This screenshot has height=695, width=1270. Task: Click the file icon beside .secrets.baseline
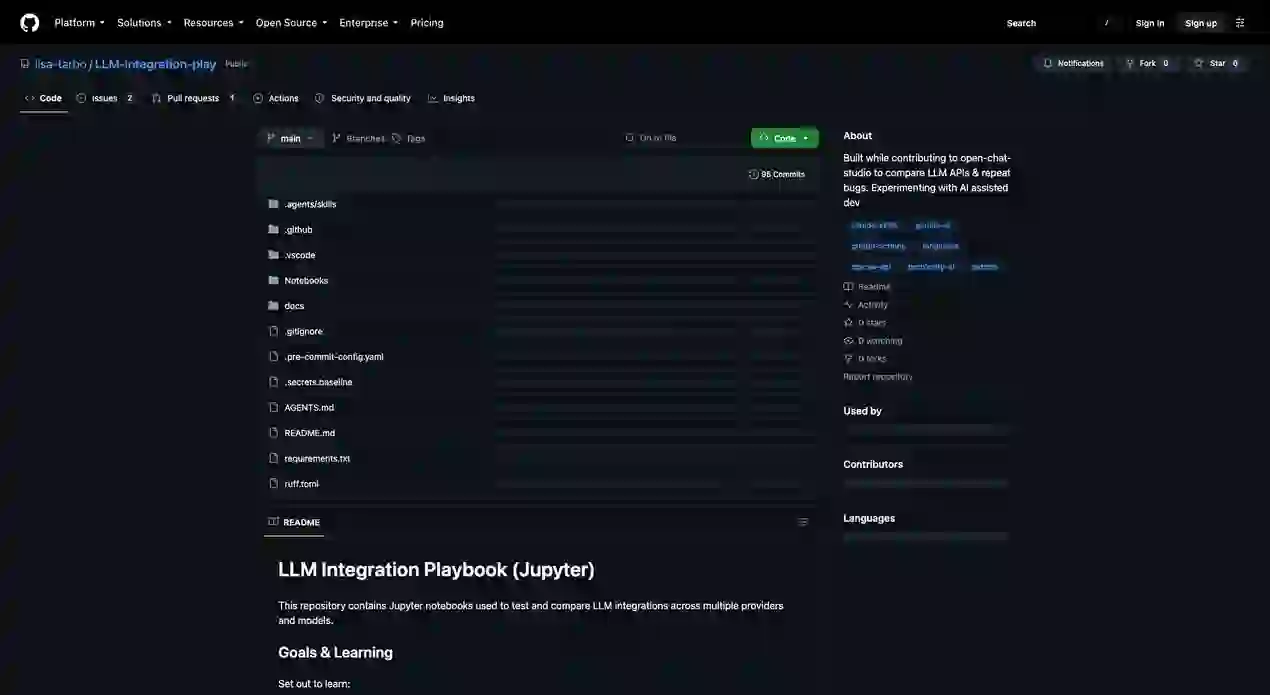pos(273,382)
